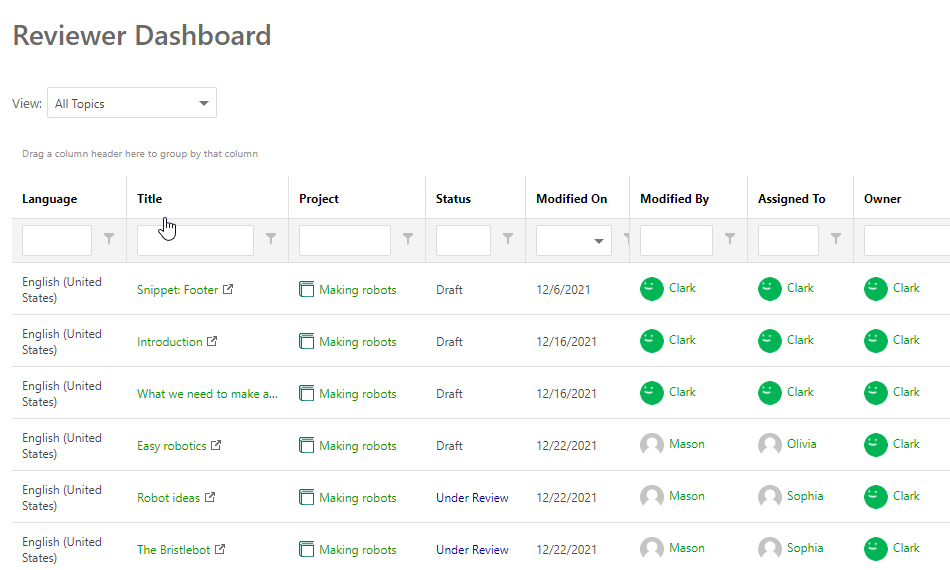950x570 pixels.
Task: Click project book icon in 'What we need' row
Action: point(307,393)
